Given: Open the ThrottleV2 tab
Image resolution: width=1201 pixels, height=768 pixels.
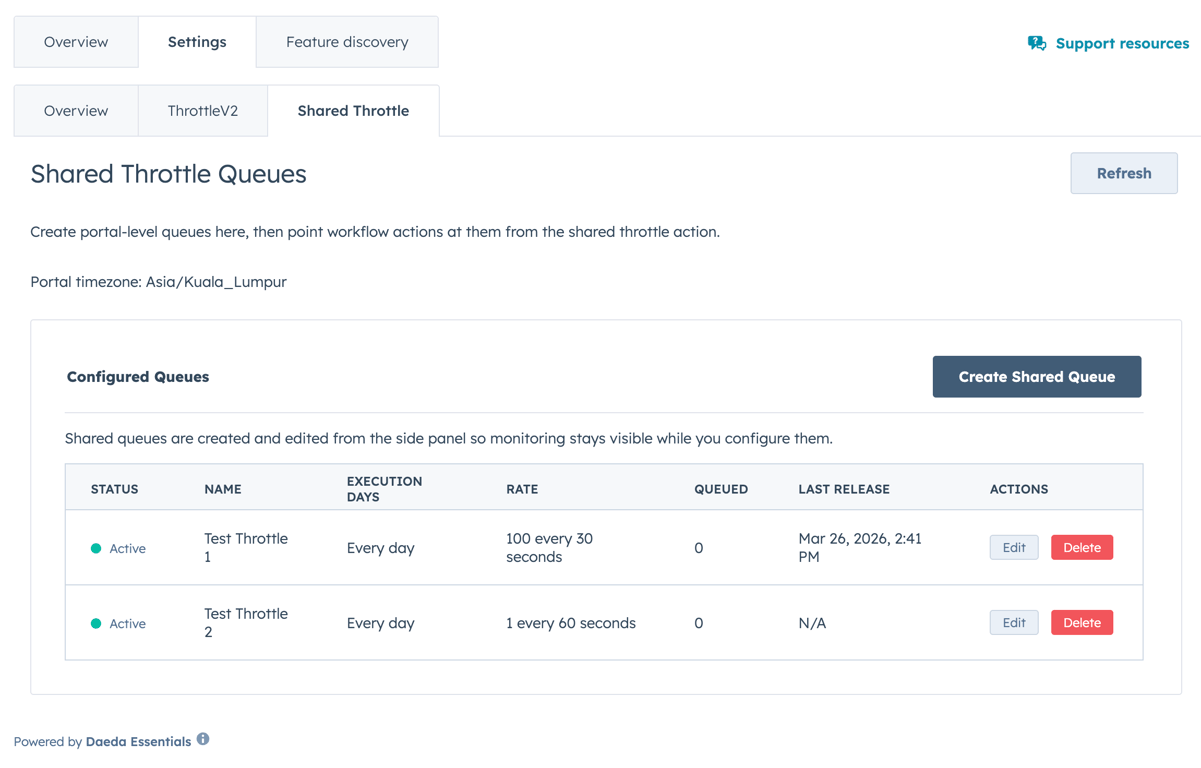Looking at the screenshot, I should (203, 111).
